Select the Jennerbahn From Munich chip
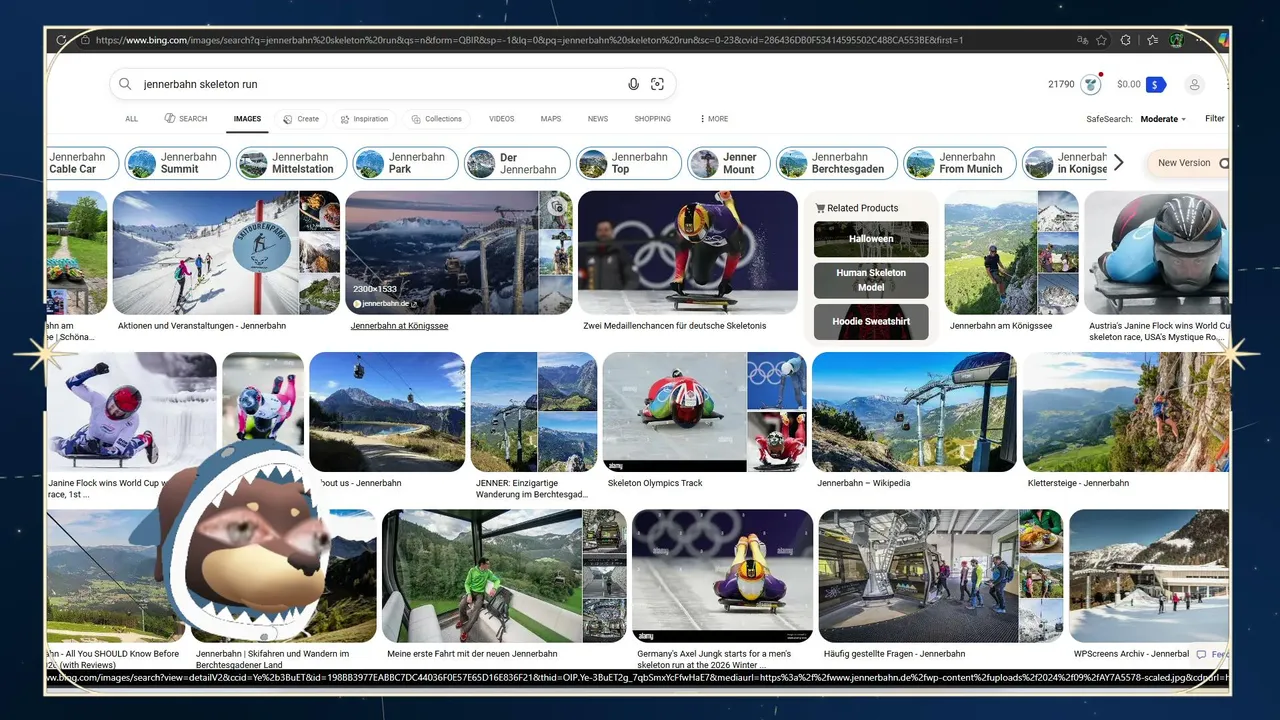This screenshot has height=720, width=1280. 960,163
